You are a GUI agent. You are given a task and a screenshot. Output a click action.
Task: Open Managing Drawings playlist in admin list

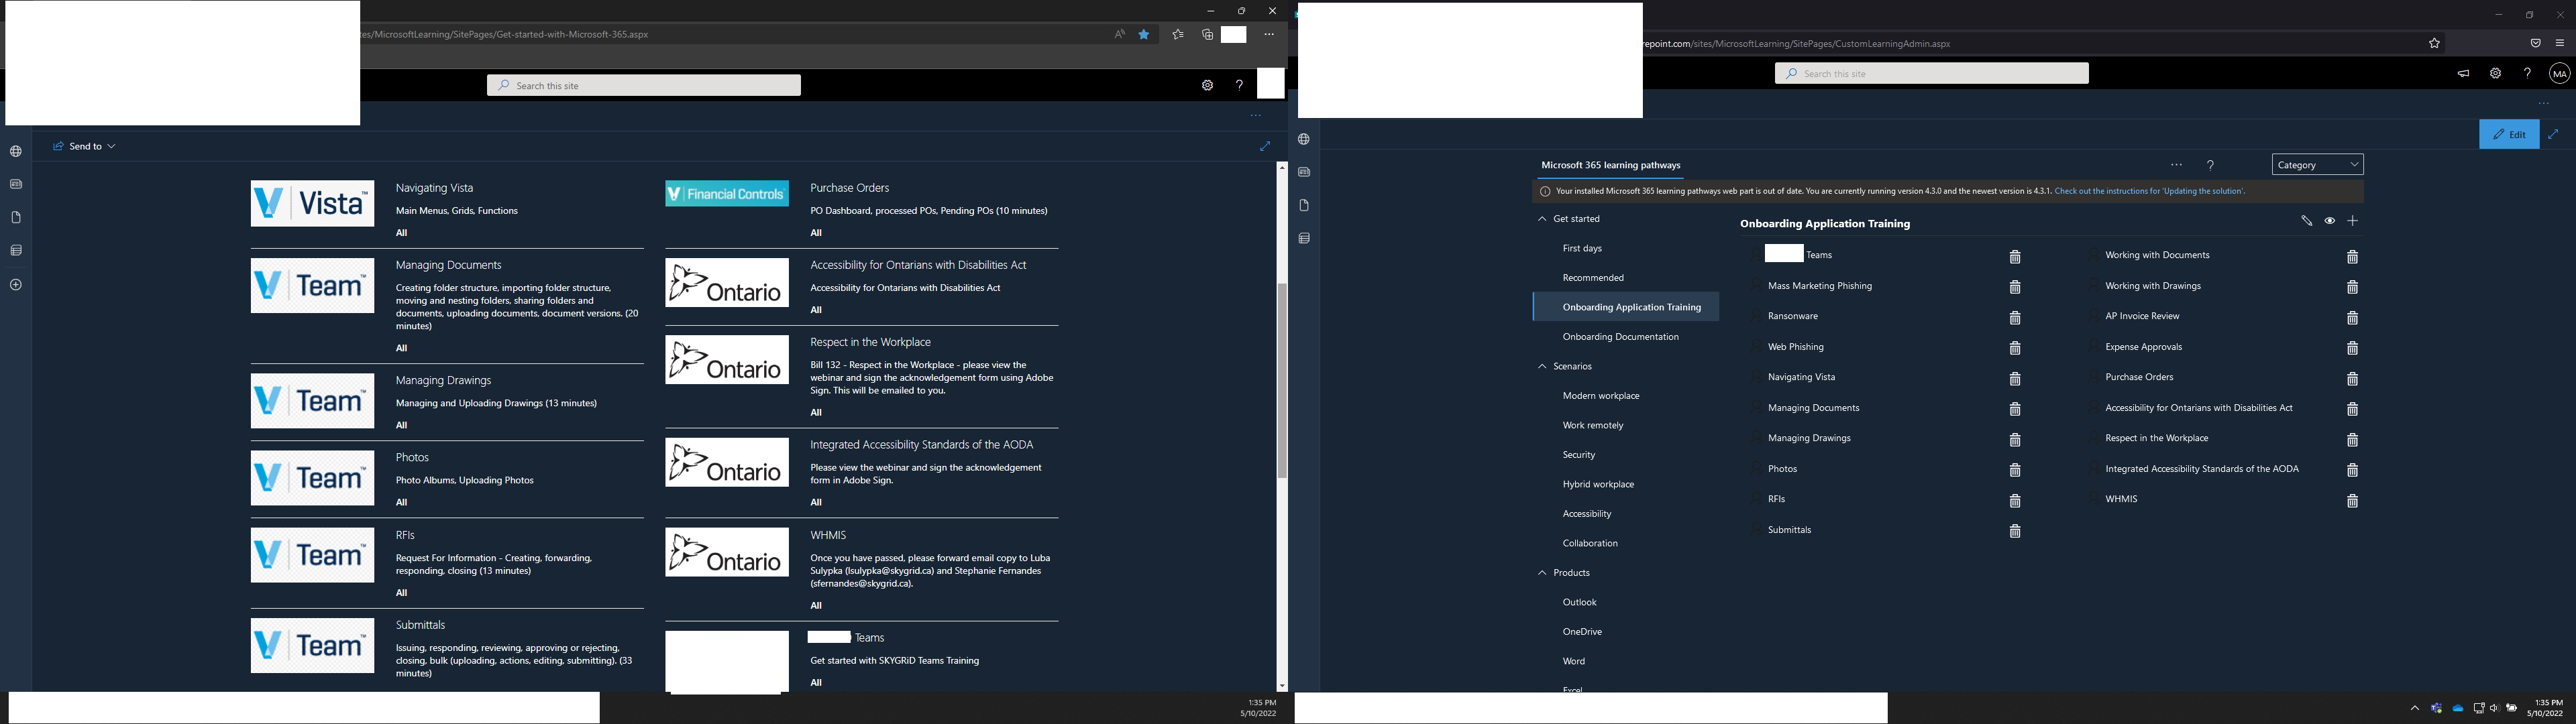[x=1809, y=438]
